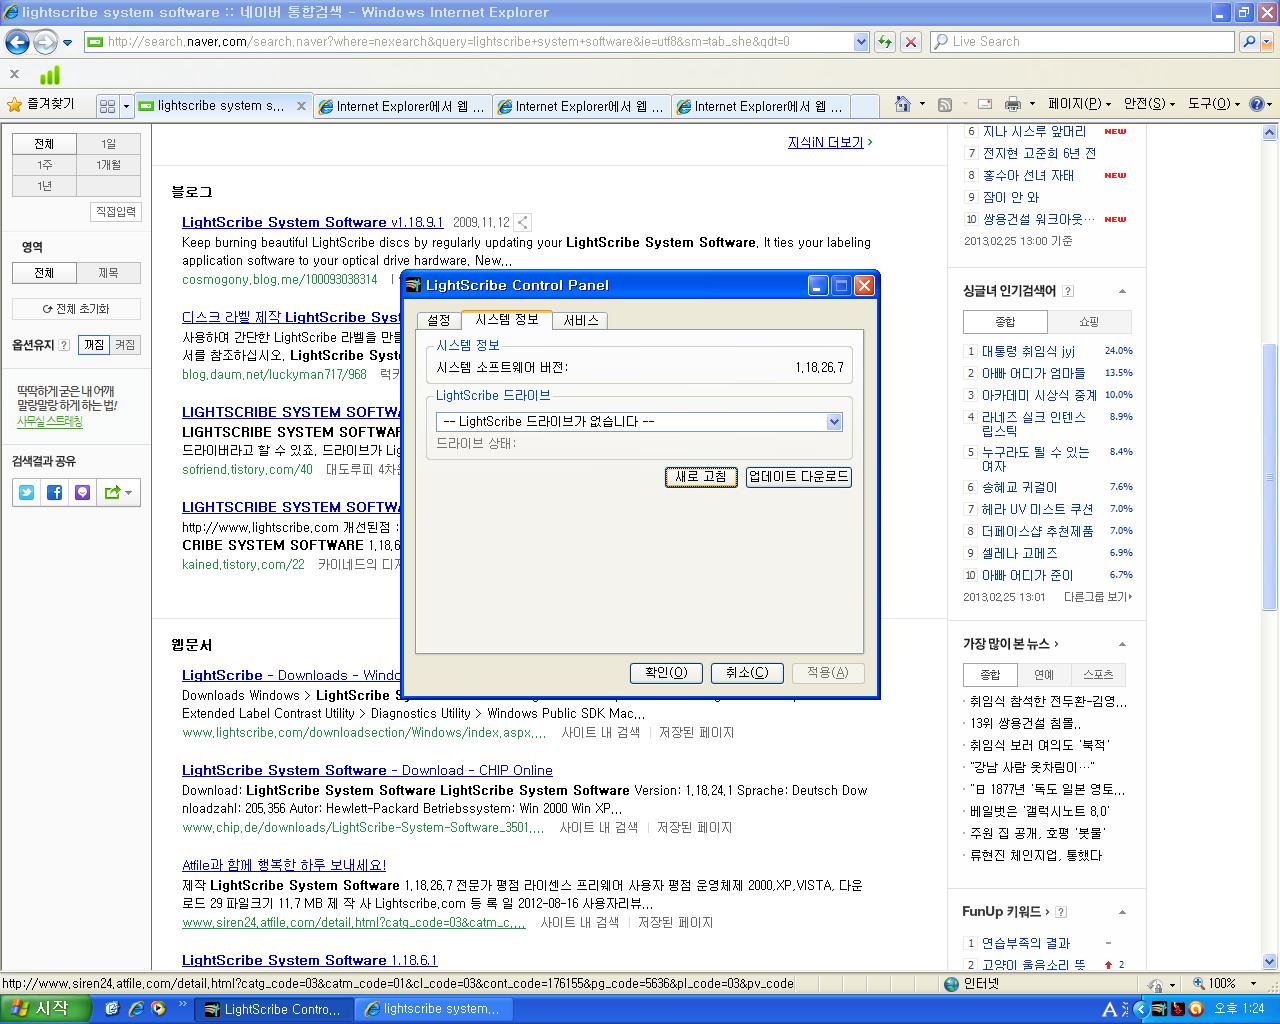The image size is (1280, 1024).
Task: Click the Live Search input box
Action: point(1083,42)
